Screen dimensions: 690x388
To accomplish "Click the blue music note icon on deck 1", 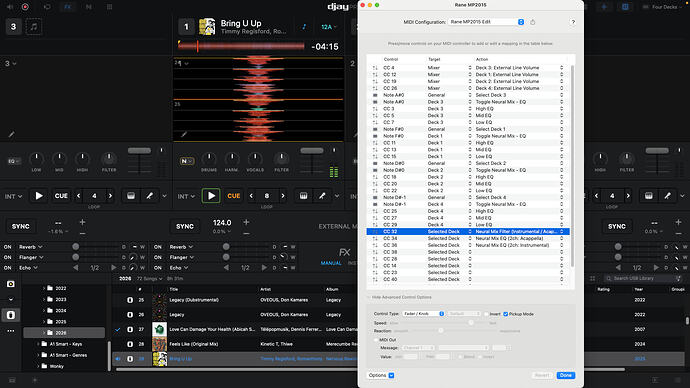I will [x=304, y=27].
